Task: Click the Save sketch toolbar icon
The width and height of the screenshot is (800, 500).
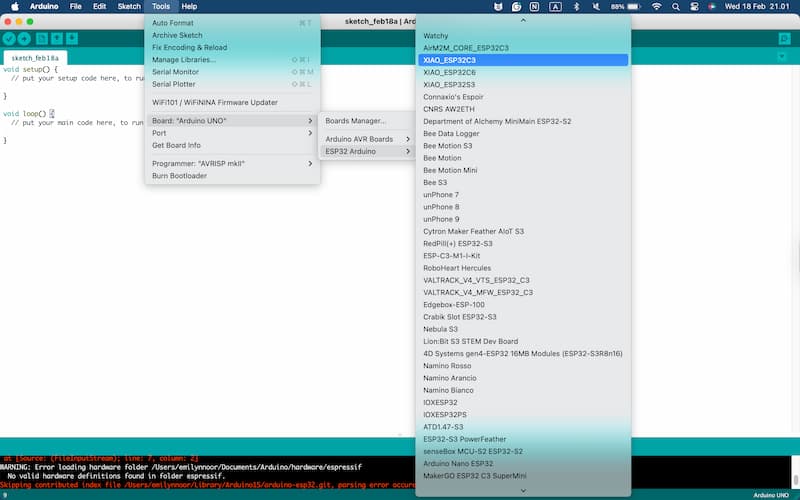Action: point(72,39)
